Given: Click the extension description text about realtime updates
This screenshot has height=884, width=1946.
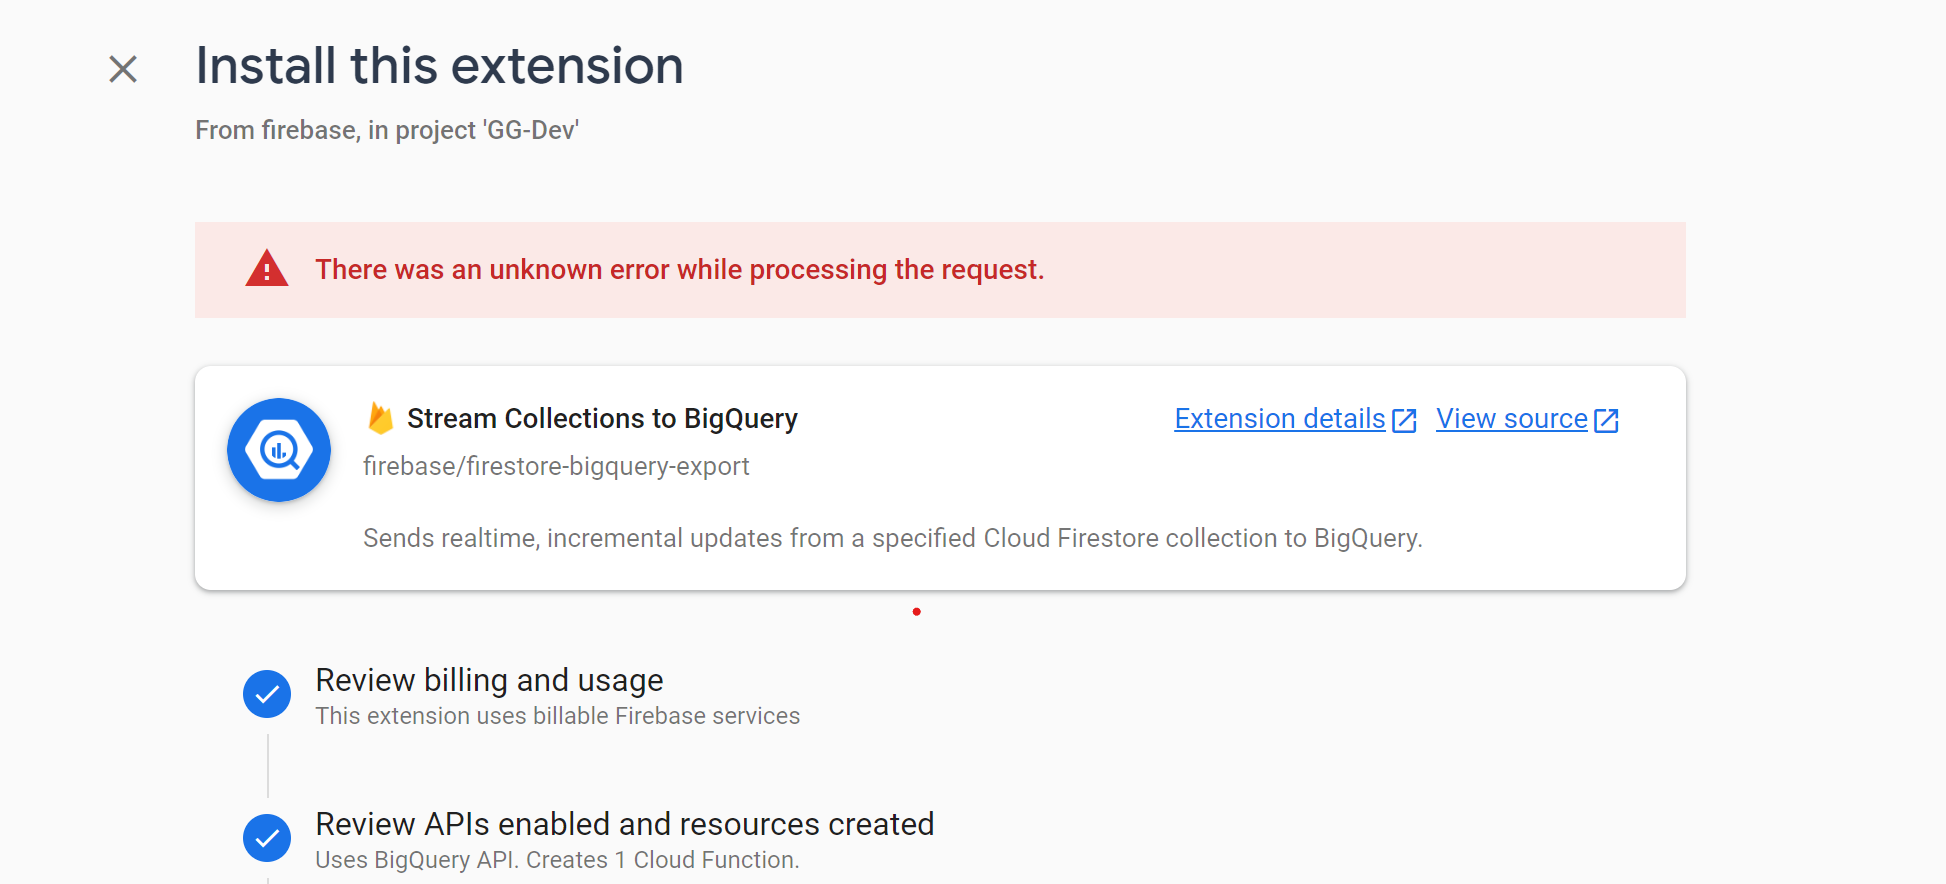Looking at the screenshot, I should [x=892, y=538].
